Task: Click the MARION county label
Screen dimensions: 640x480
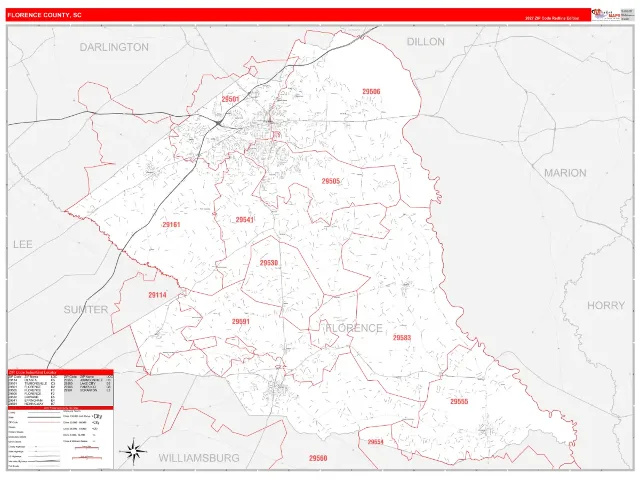Action: click(x=565, y=173)
